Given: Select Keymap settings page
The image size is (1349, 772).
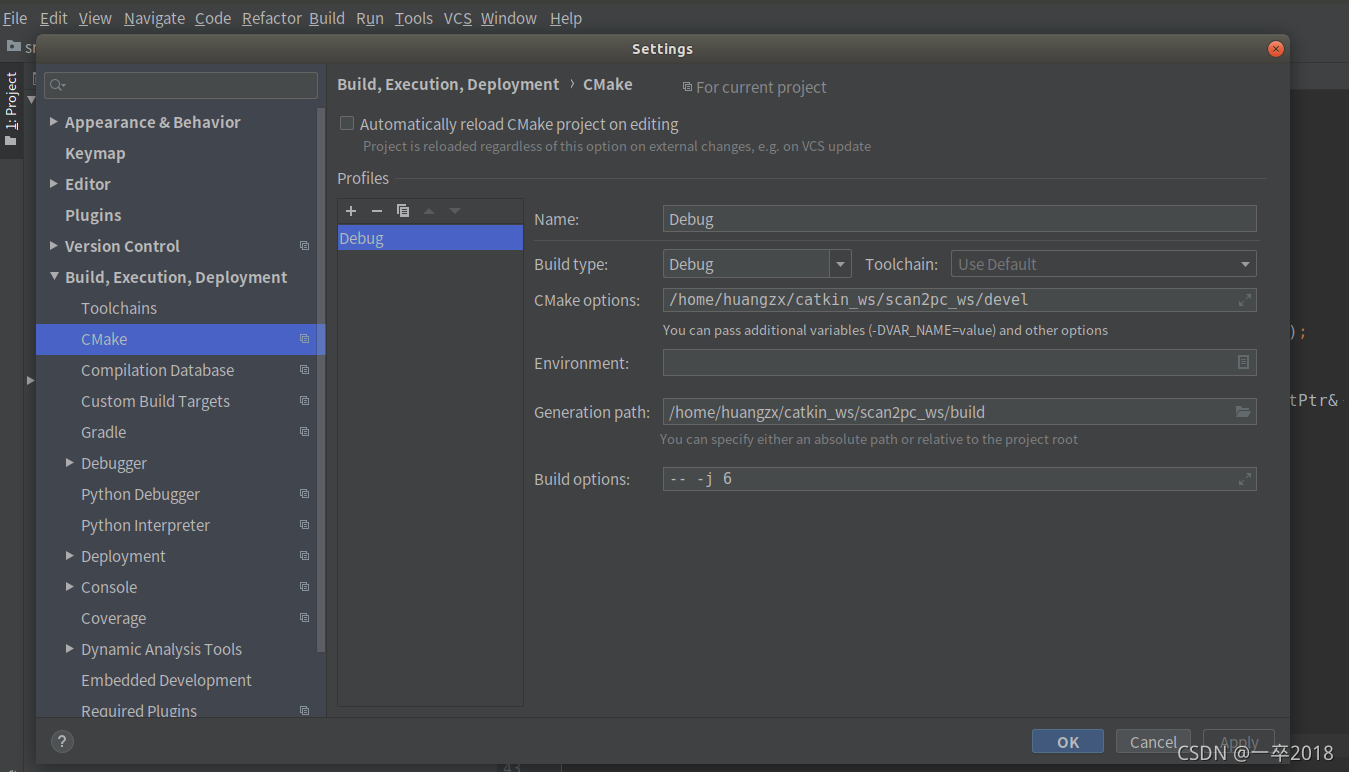Looking at the screenshot, I should (95, 153).
